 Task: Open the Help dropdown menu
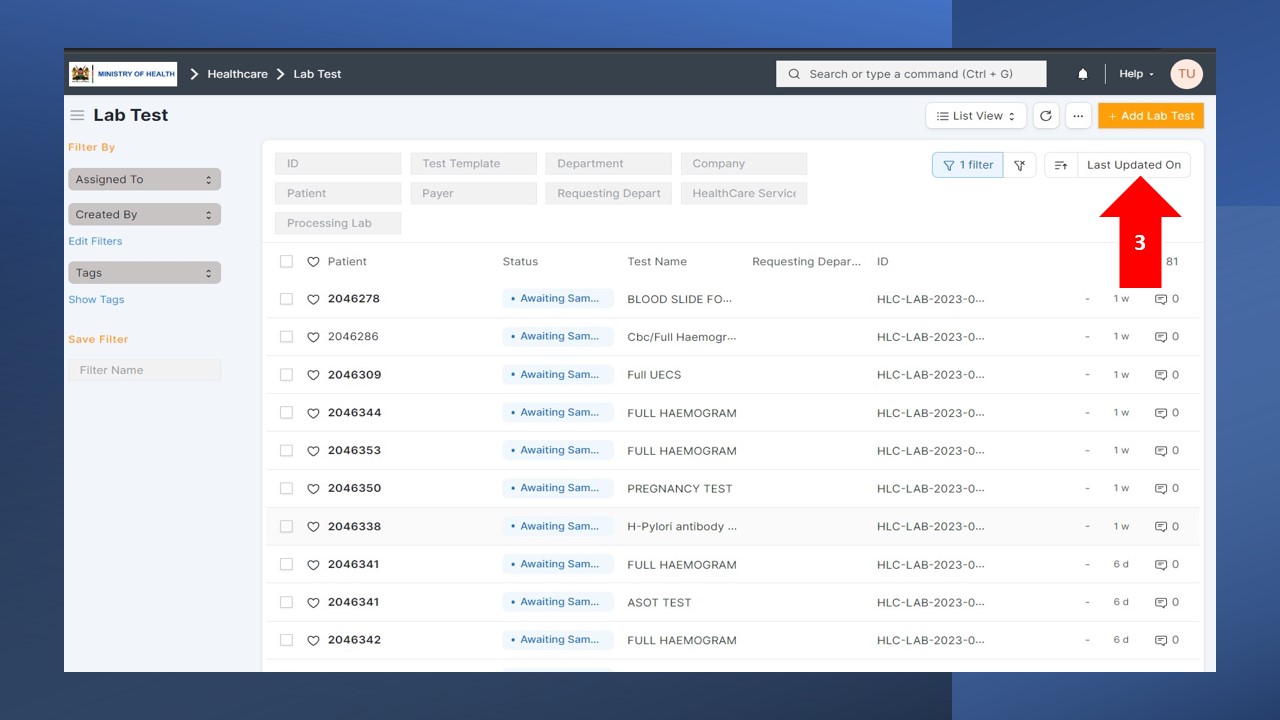click(1136, 74)
